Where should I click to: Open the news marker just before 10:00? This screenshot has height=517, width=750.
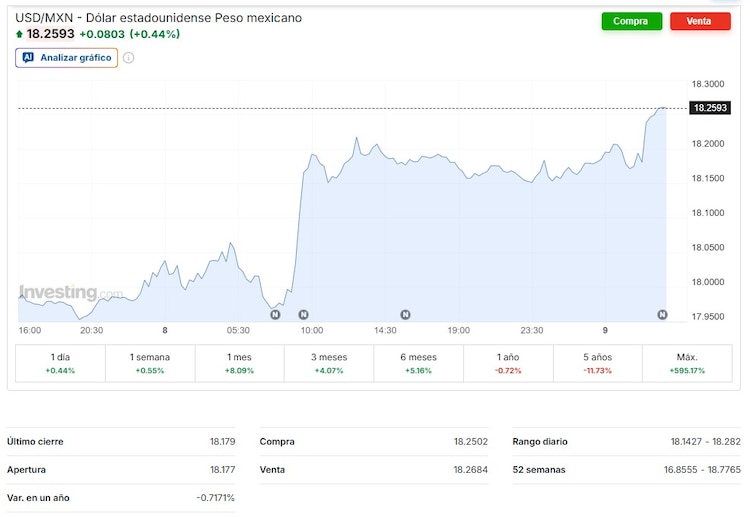click(303, 315)
